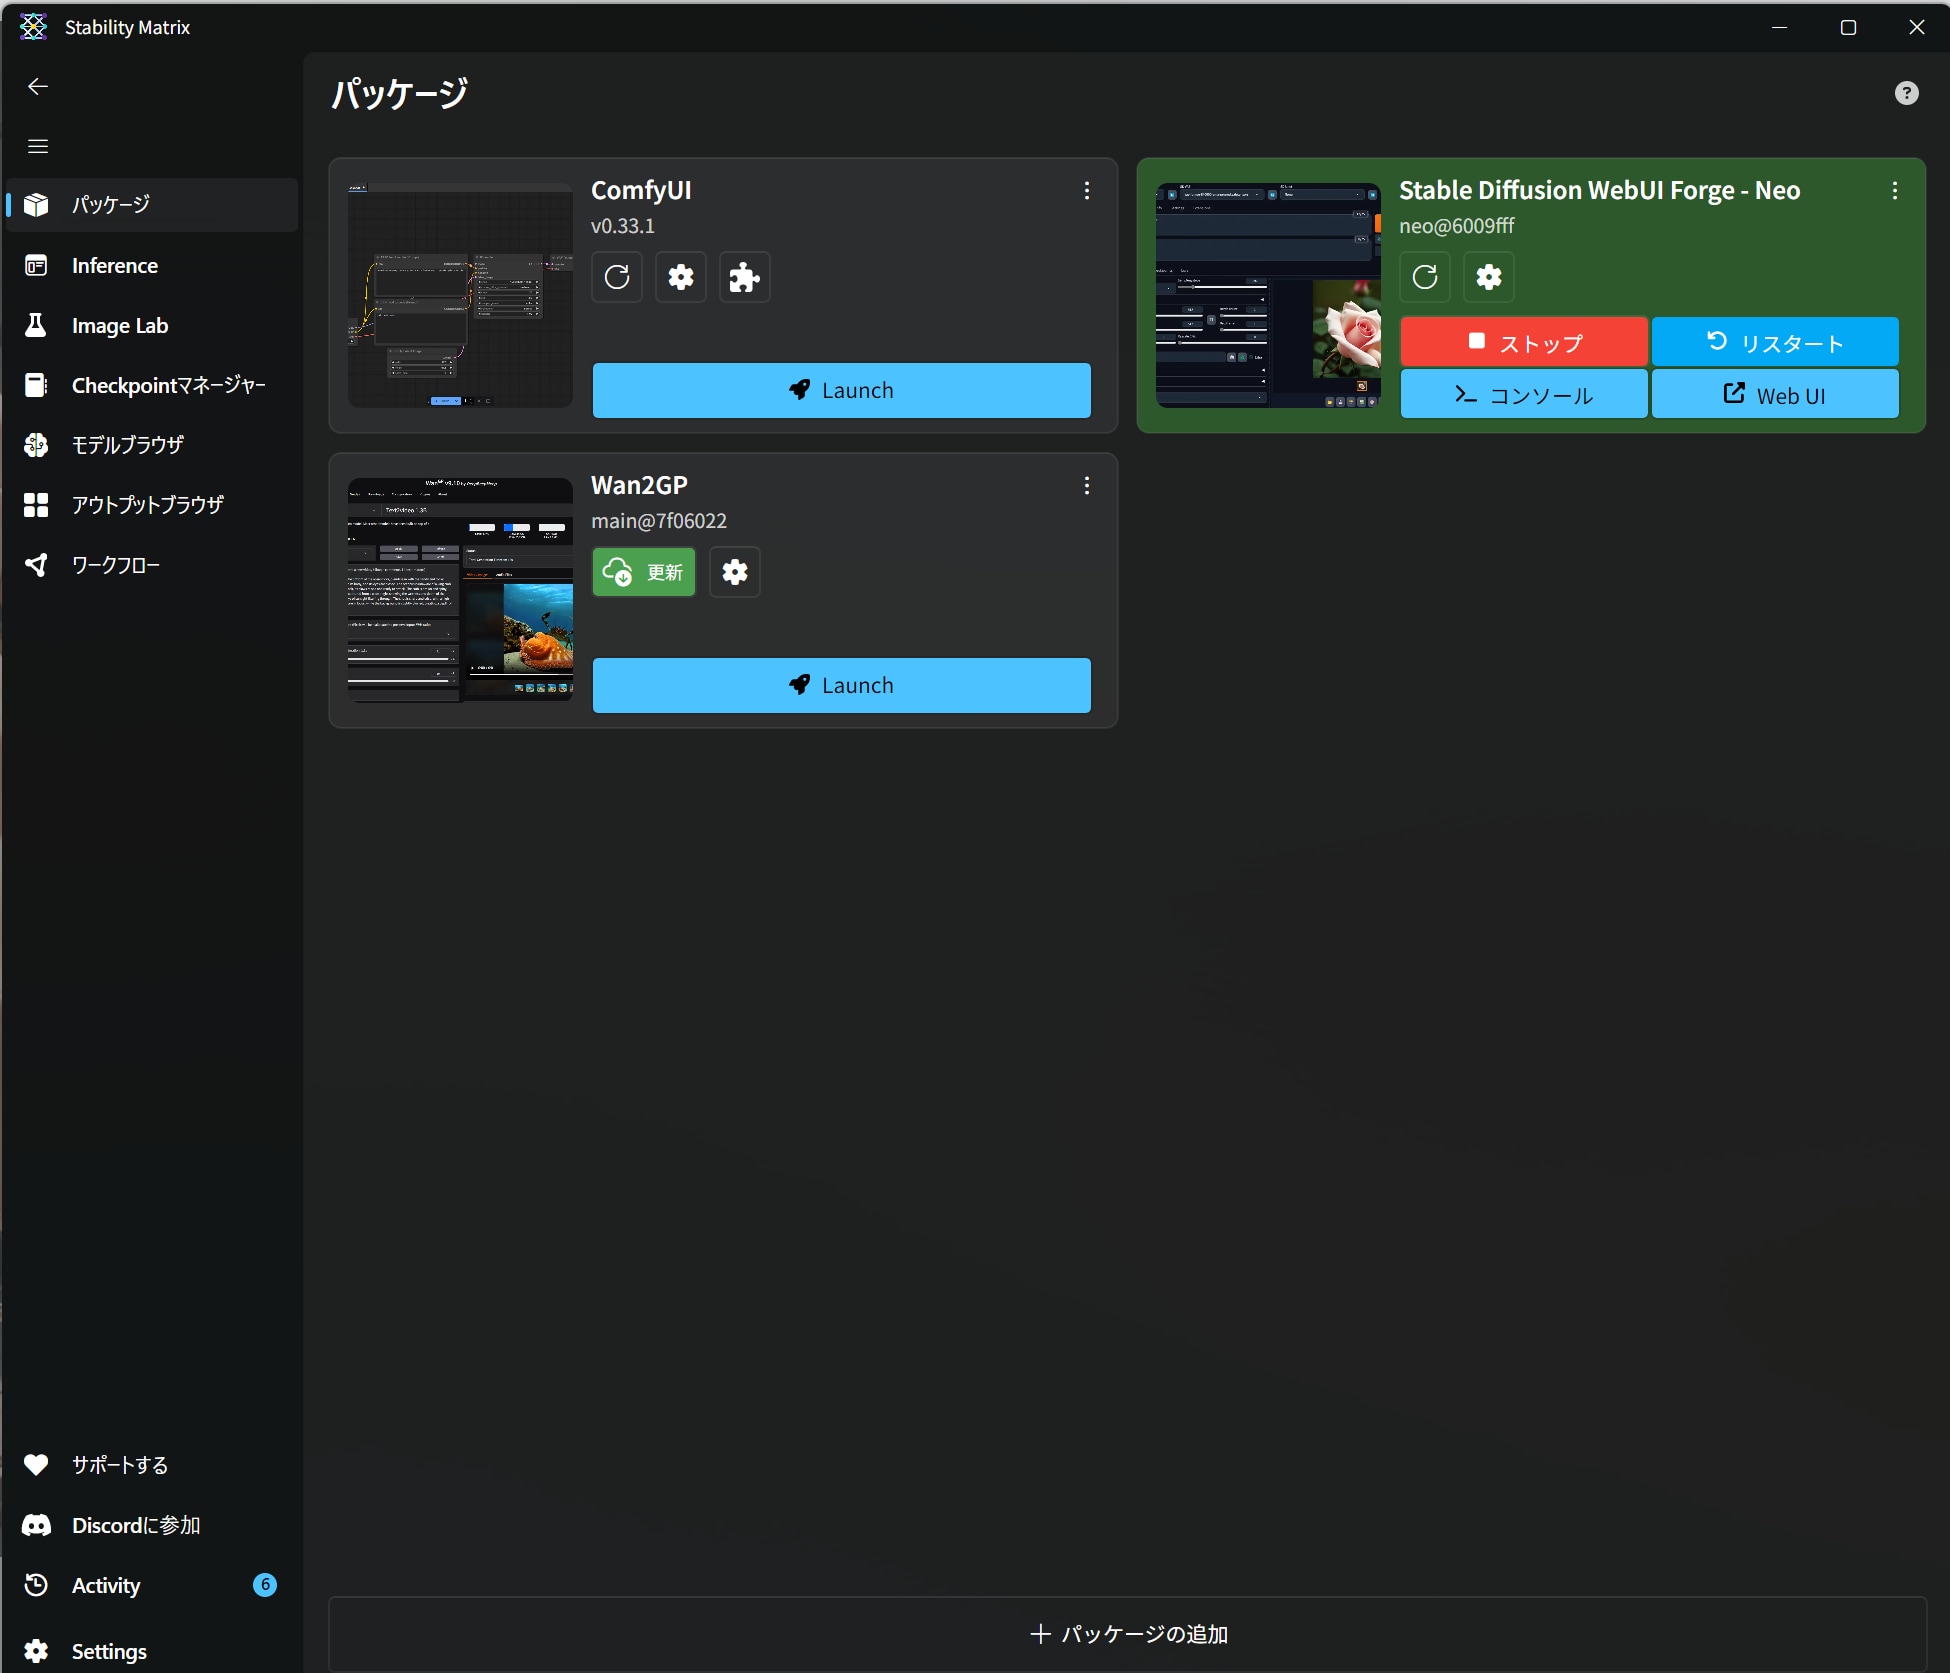Click the help question mark icon
The width and height of the screenshot is (1950, 1673).
pyautogui.click(x=1906, y=93)
